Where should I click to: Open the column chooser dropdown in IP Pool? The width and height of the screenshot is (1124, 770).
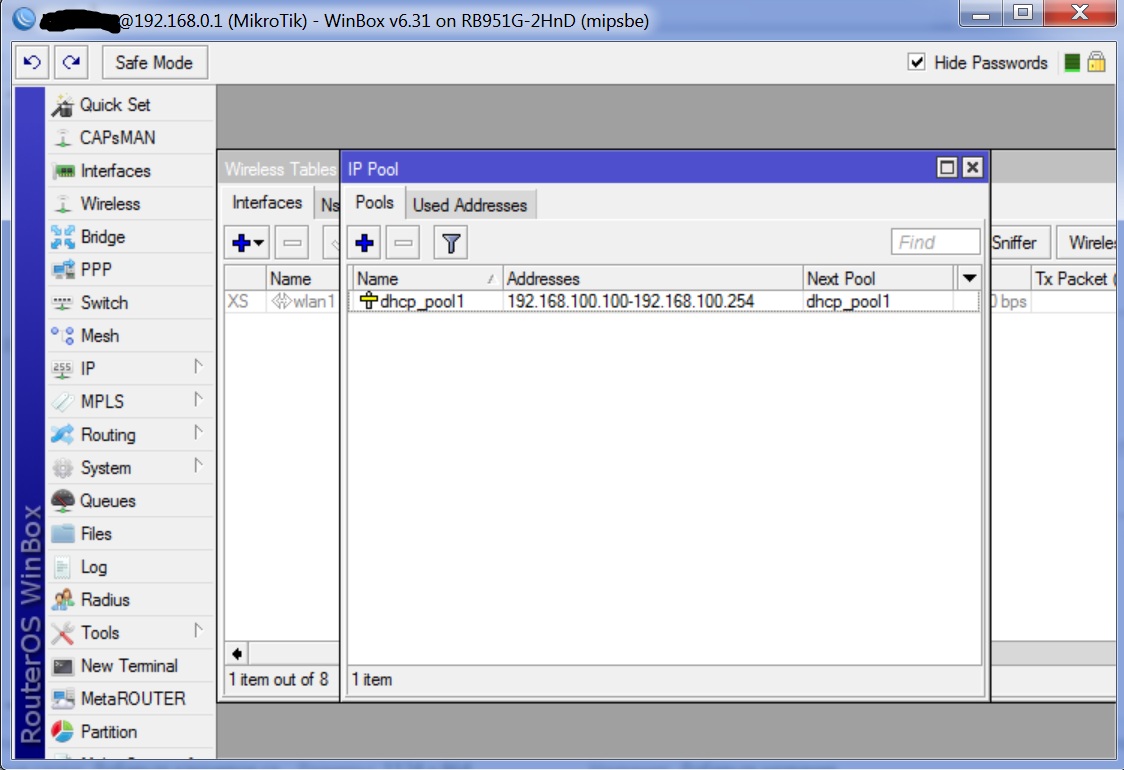pos(969,278)
